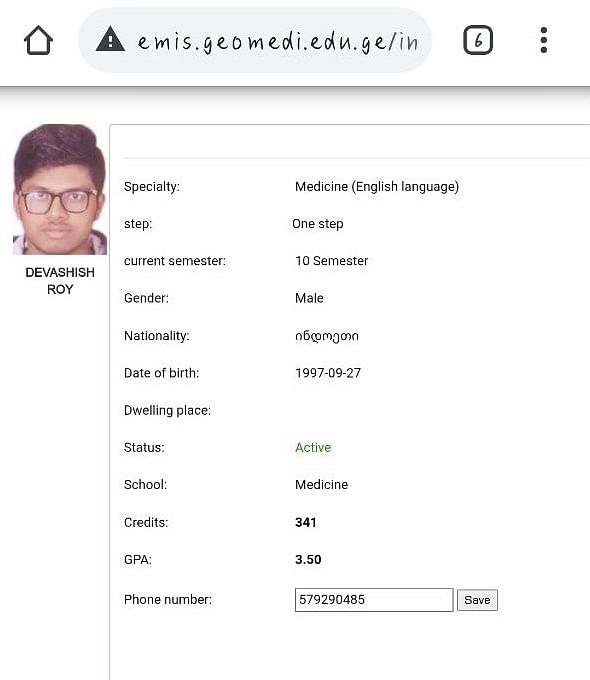Click the emis.geomedi.edu.ge address bar
The height and width of the screenshot is (680, 590).
pos(255,40)
